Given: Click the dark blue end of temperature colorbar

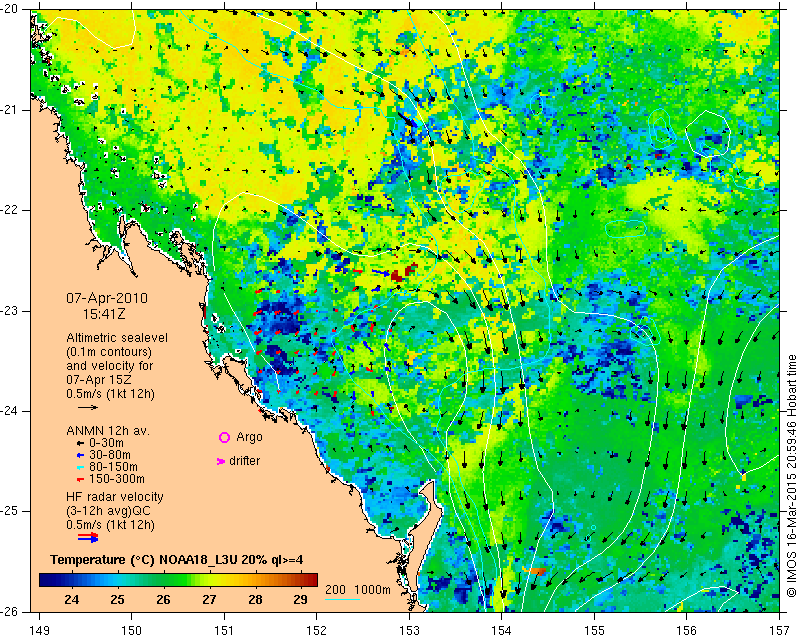Looking at the screenshot, I should coord(46,580).
